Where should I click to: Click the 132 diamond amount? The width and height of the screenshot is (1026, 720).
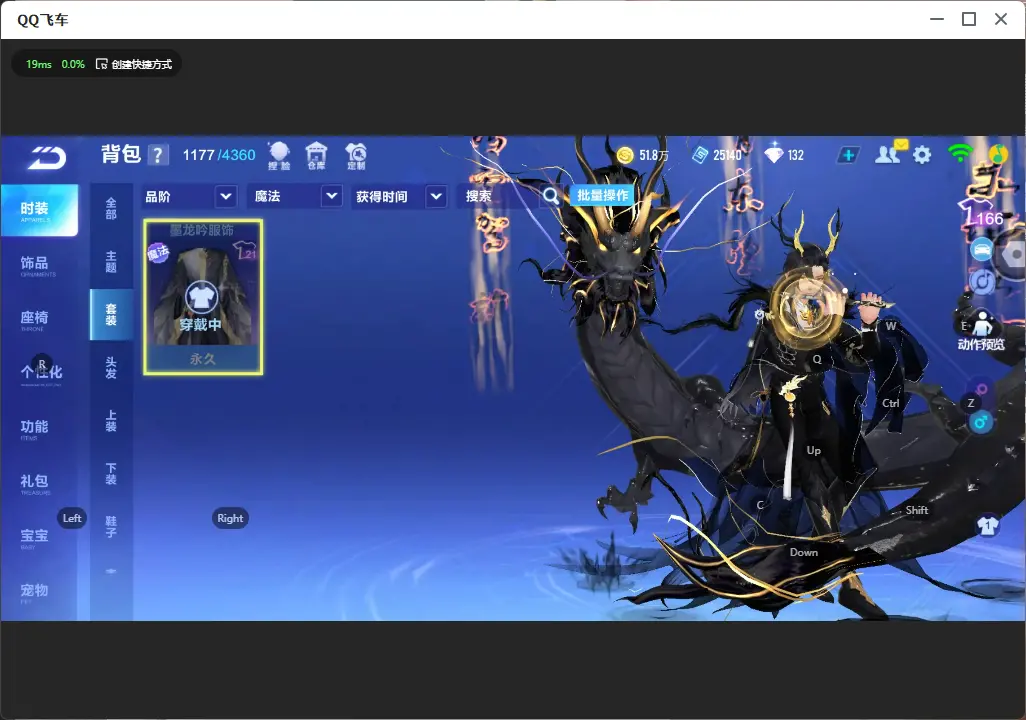pyautogui.click(x=796, y=155)
